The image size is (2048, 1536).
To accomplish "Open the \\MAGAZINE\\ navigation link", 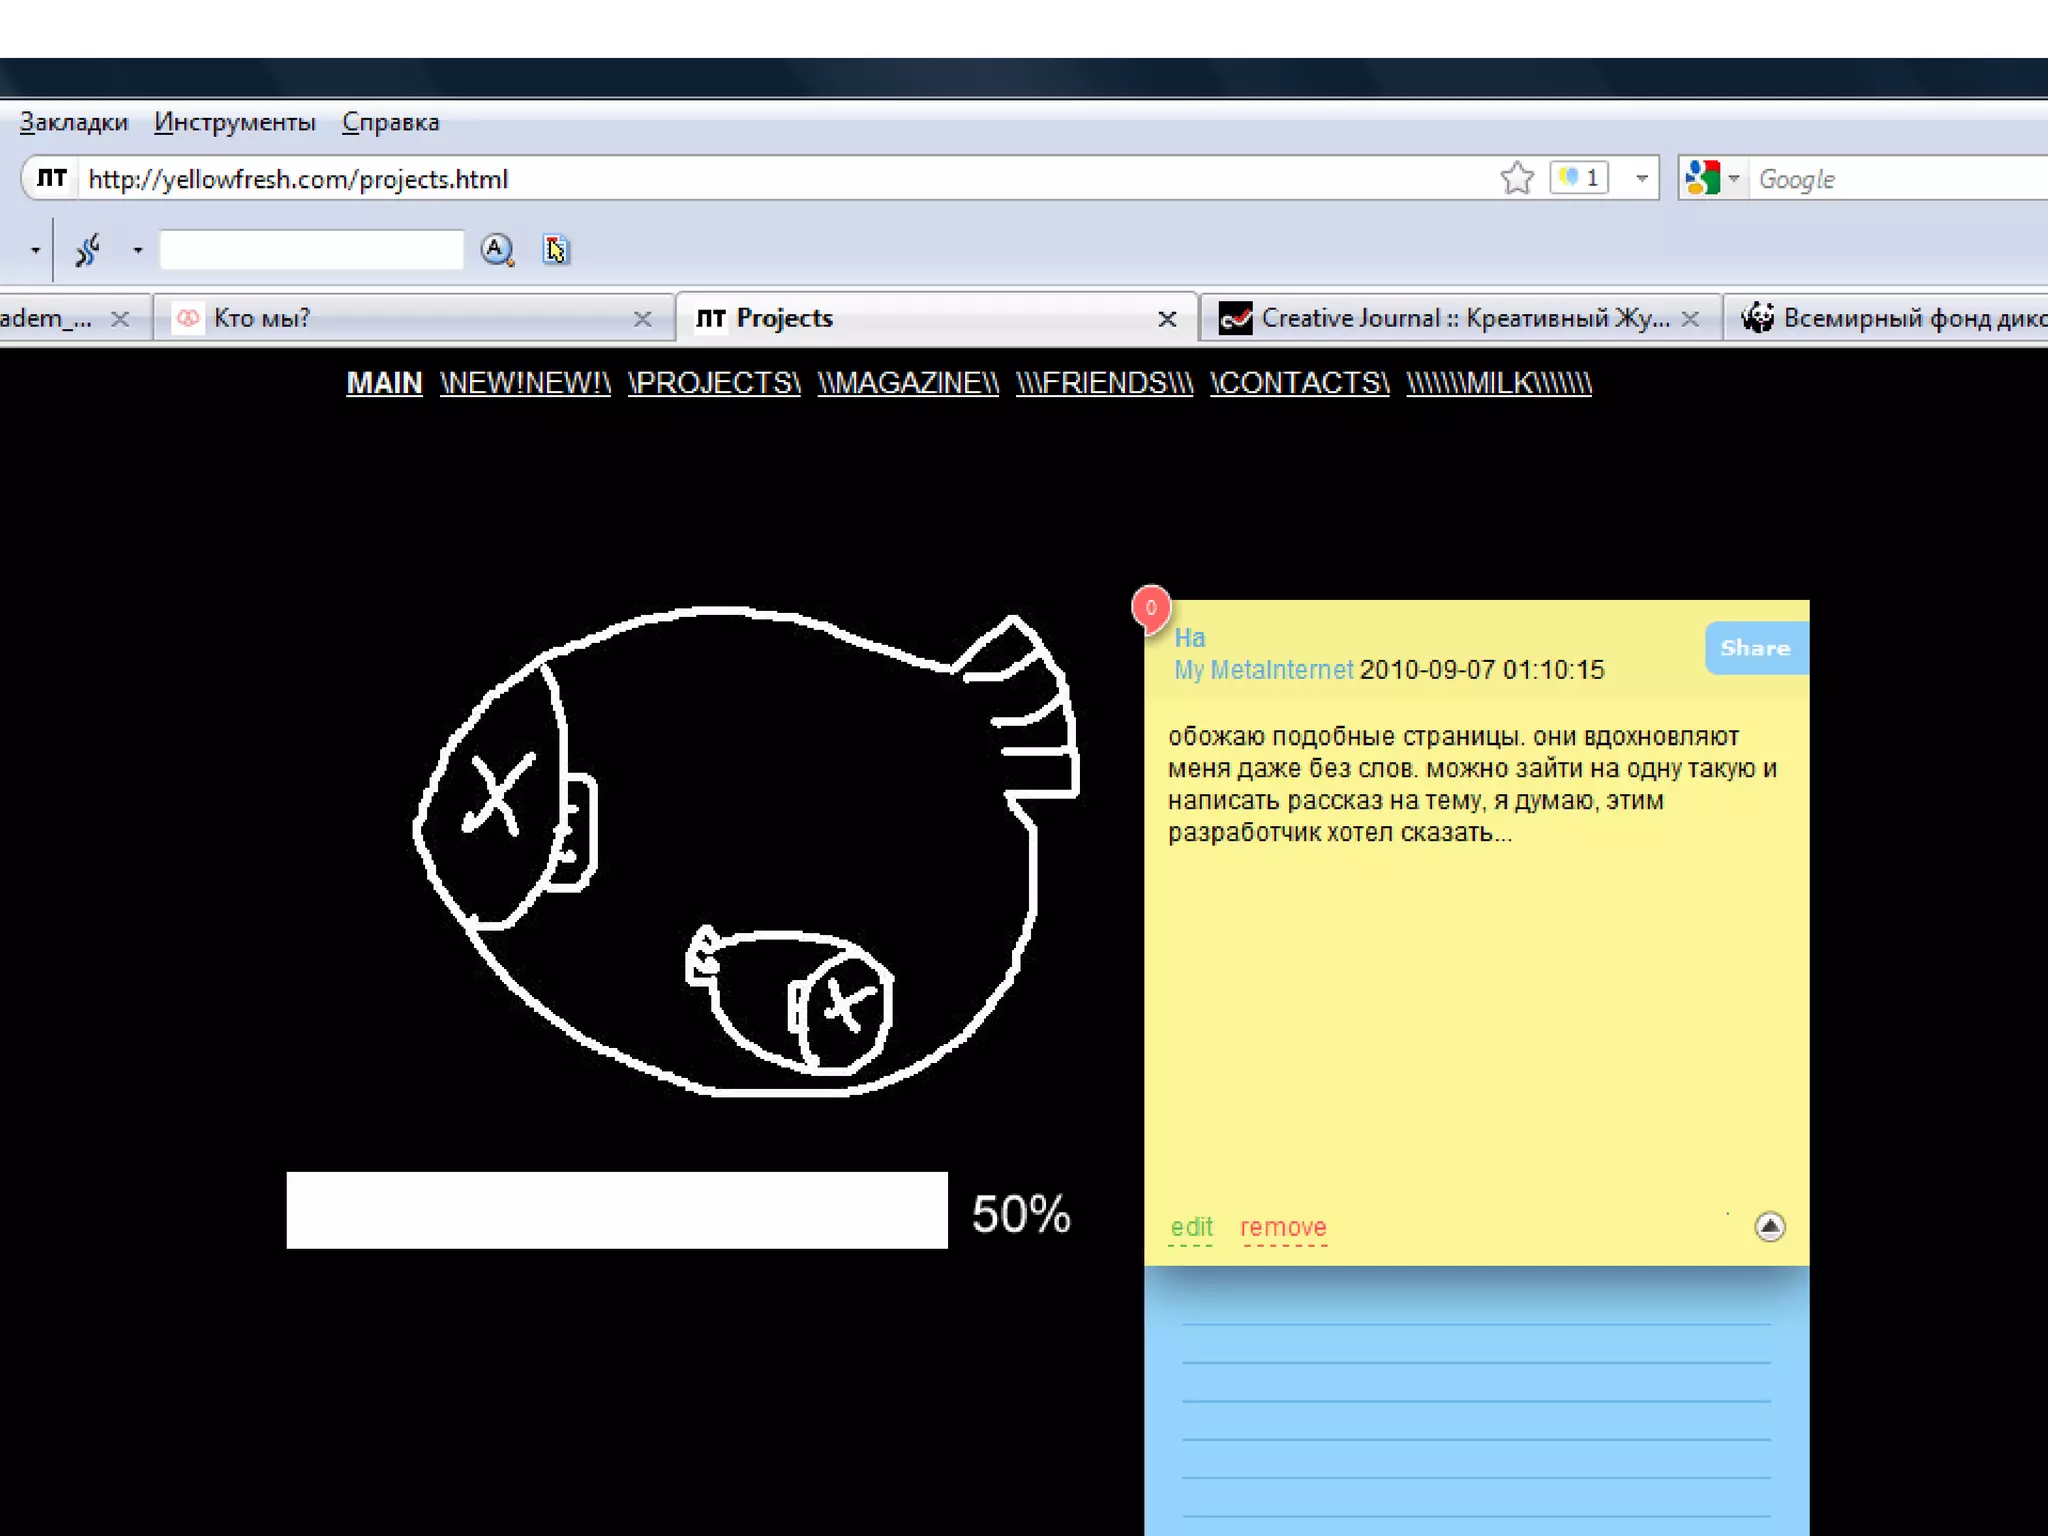I will tap(908, 383).
